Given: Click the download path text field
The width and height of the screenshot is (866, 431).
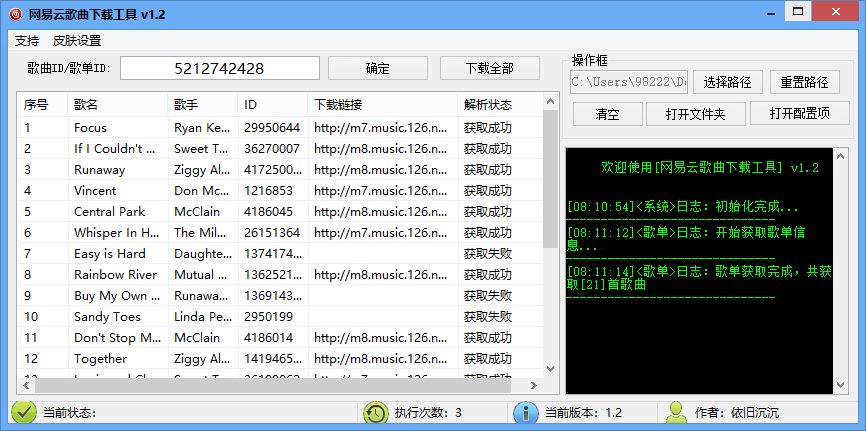Looking at the screenshot, I should [629, 82].
